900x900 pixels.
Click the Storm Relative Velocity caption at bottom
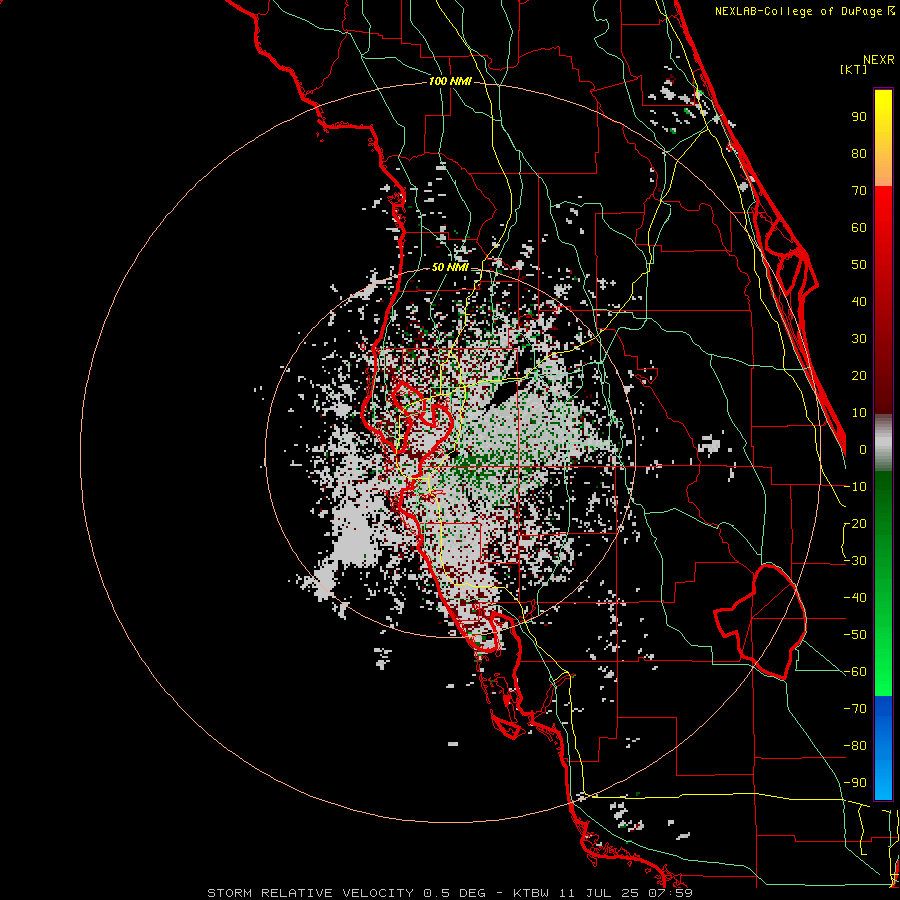[x=450, y=893]
